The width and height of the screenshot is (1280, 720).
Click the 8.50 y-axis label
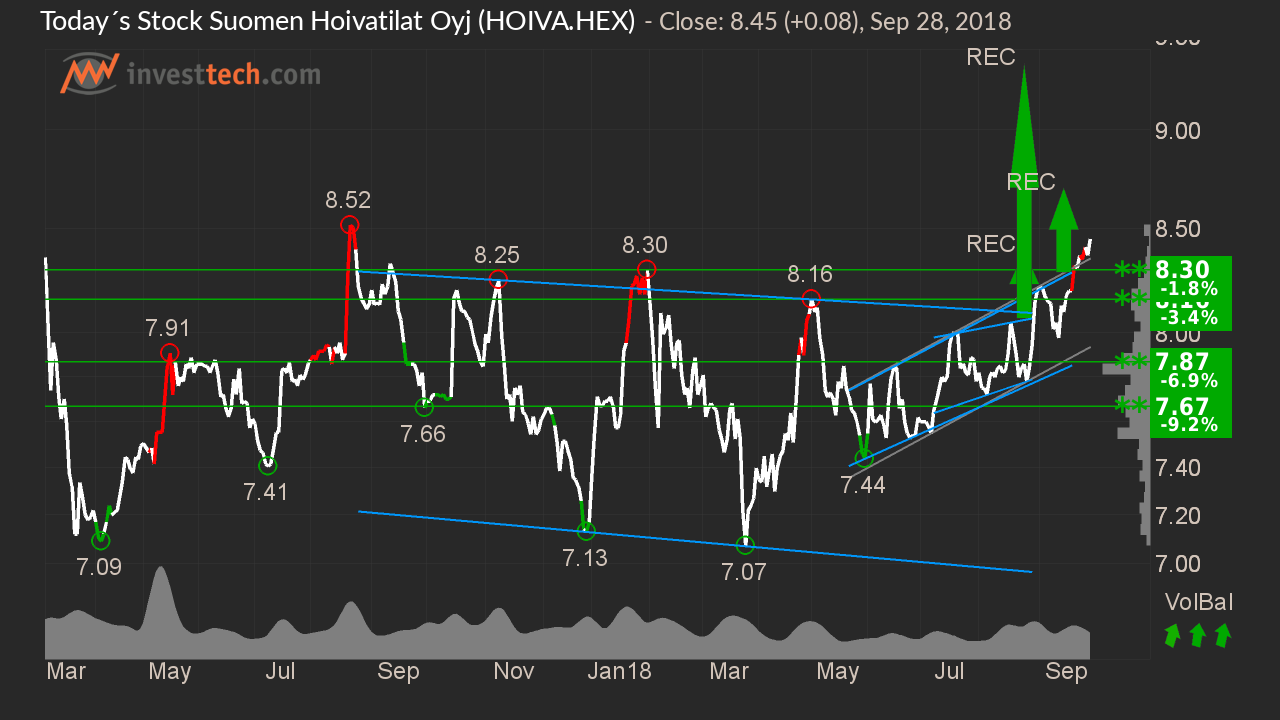point(1178,229)
